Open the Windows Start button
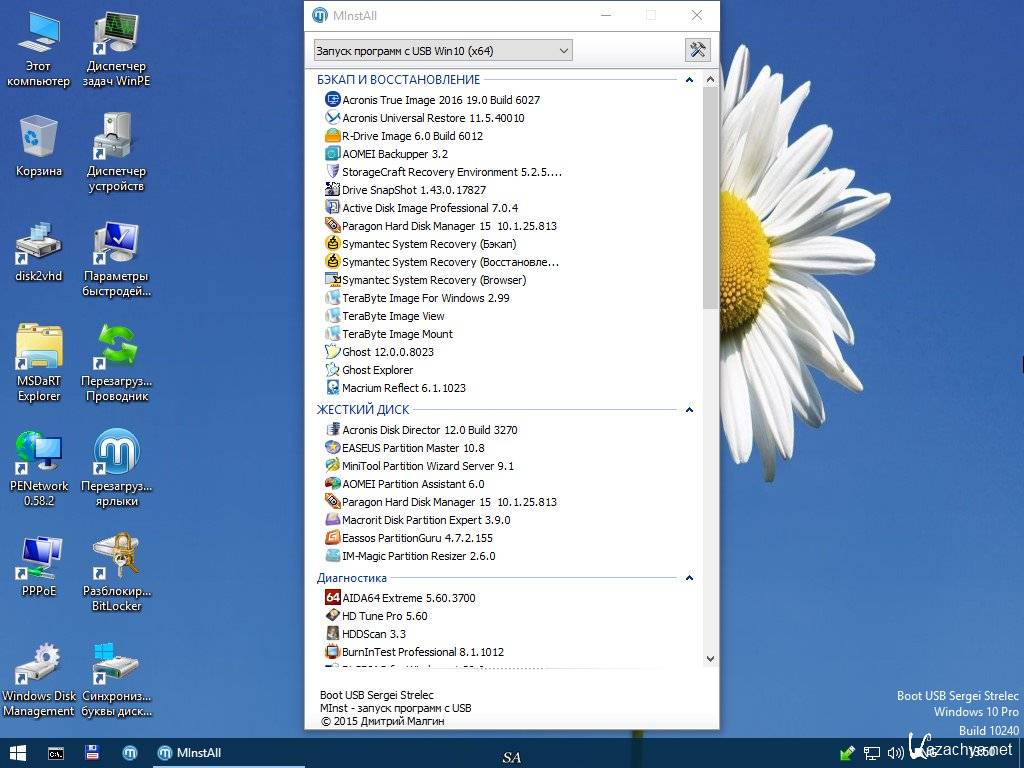Screen dimensions: 1024x768 point(17,753)
